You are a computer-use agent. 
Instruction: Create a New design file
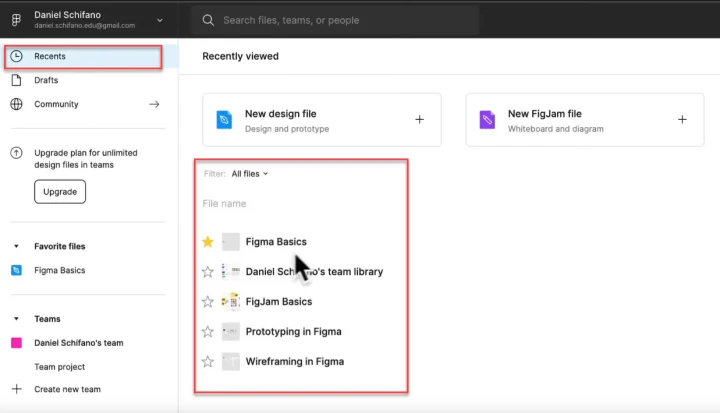[322, 120]
